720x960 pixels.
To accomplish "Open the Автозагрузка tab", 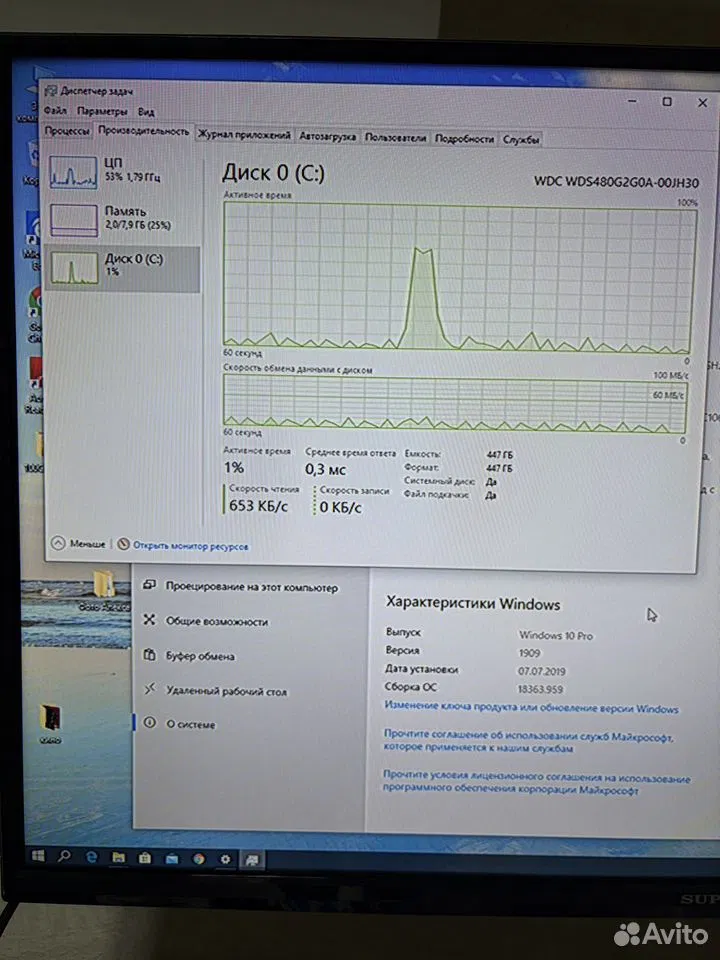I will point(327,137).
